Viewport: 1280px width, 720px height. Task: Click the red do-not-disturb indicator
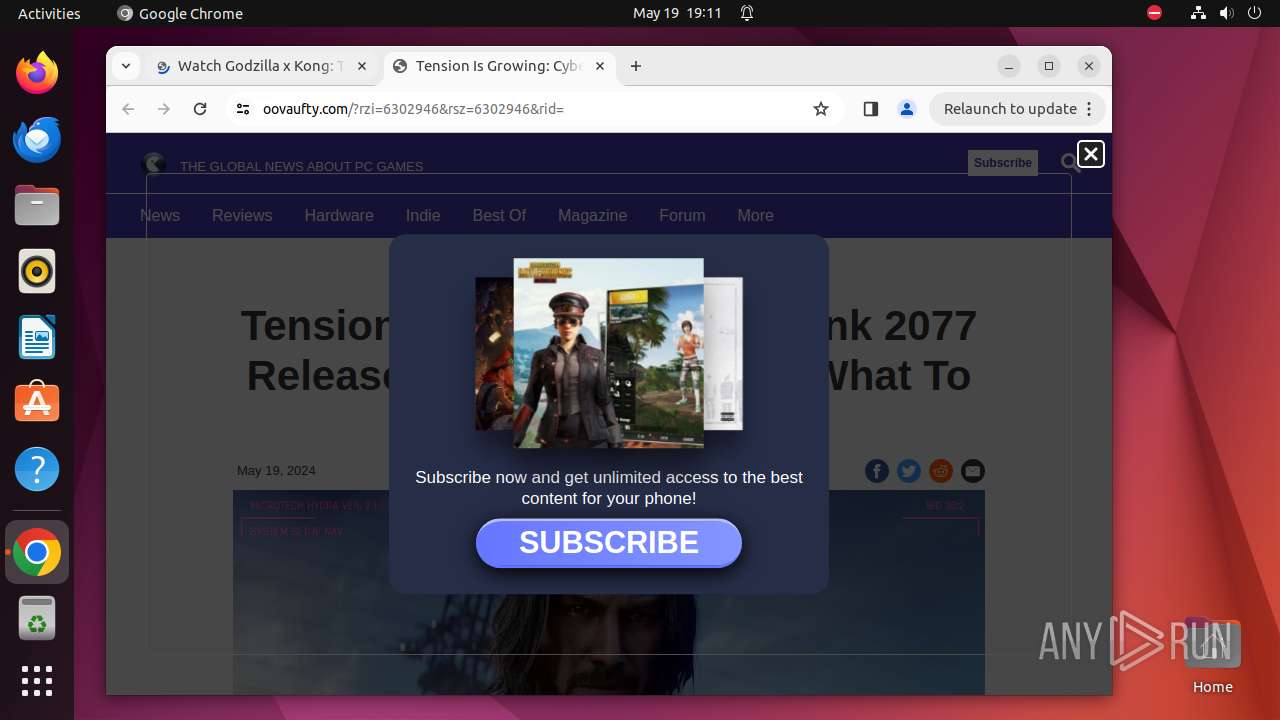click(x=1155, y=13)
